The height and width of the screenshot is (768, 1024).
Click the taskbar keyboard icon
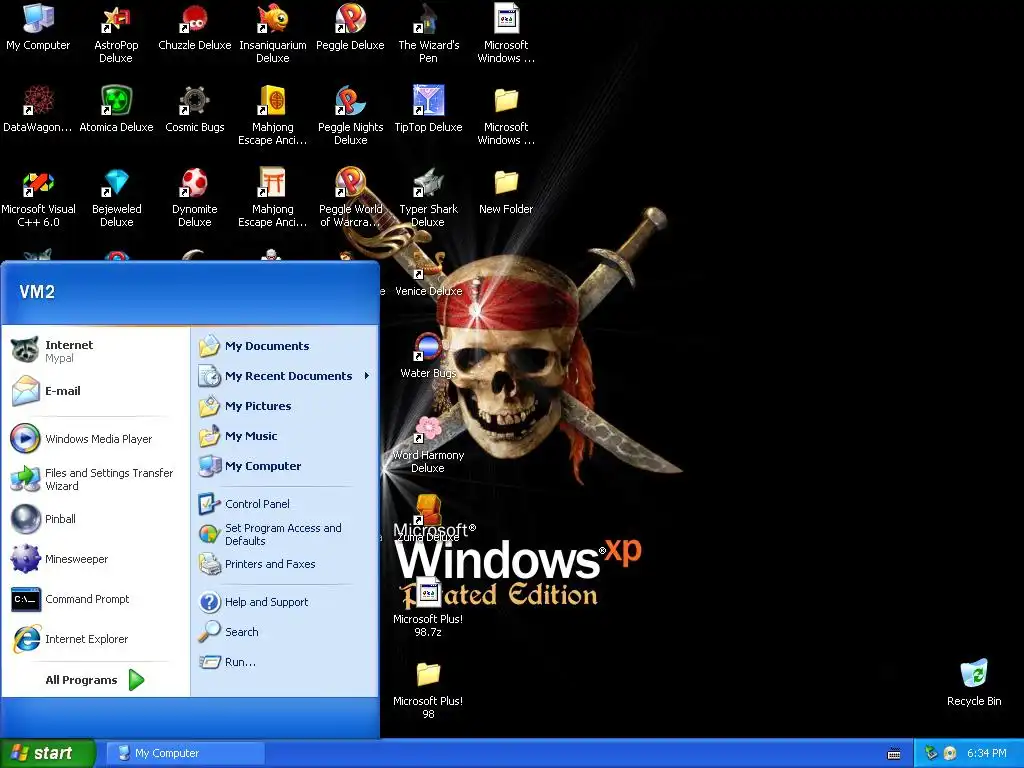894,754
